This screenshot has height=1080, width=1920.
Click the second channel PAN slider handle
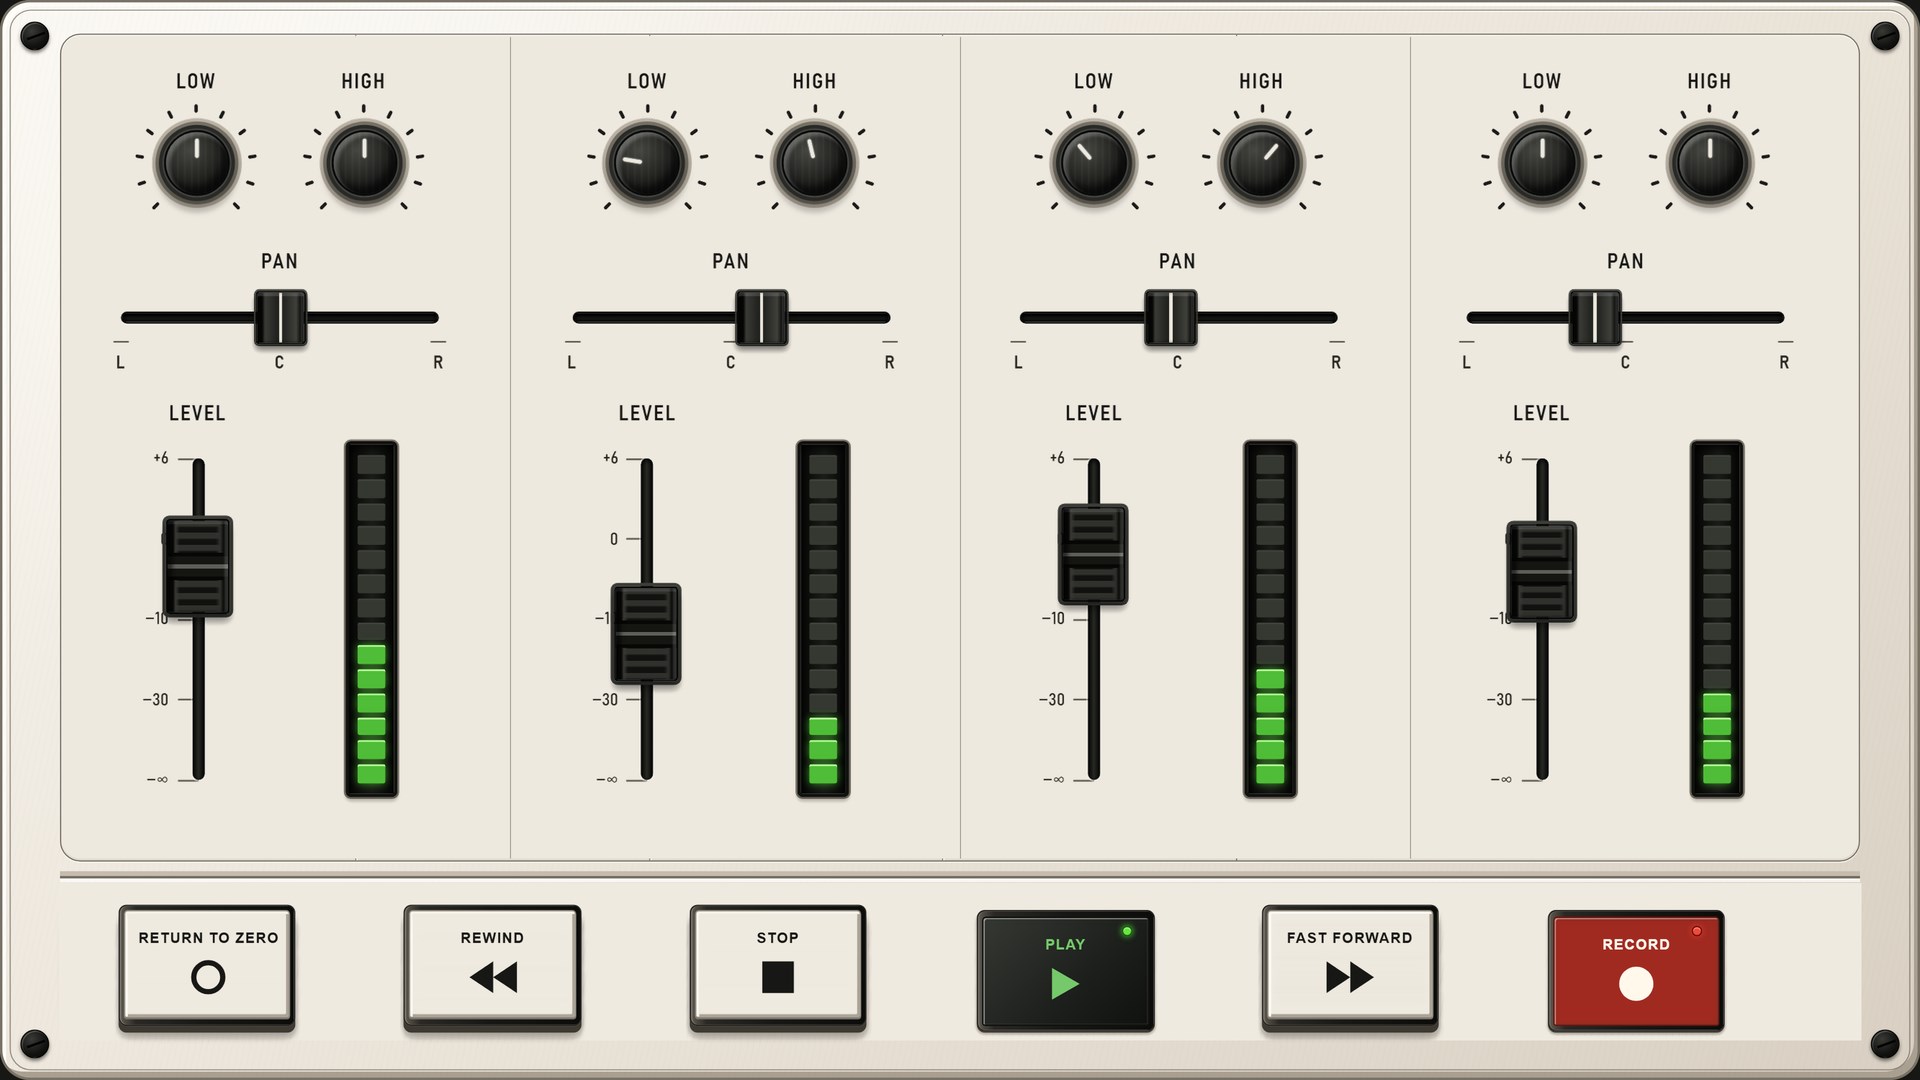761,318
